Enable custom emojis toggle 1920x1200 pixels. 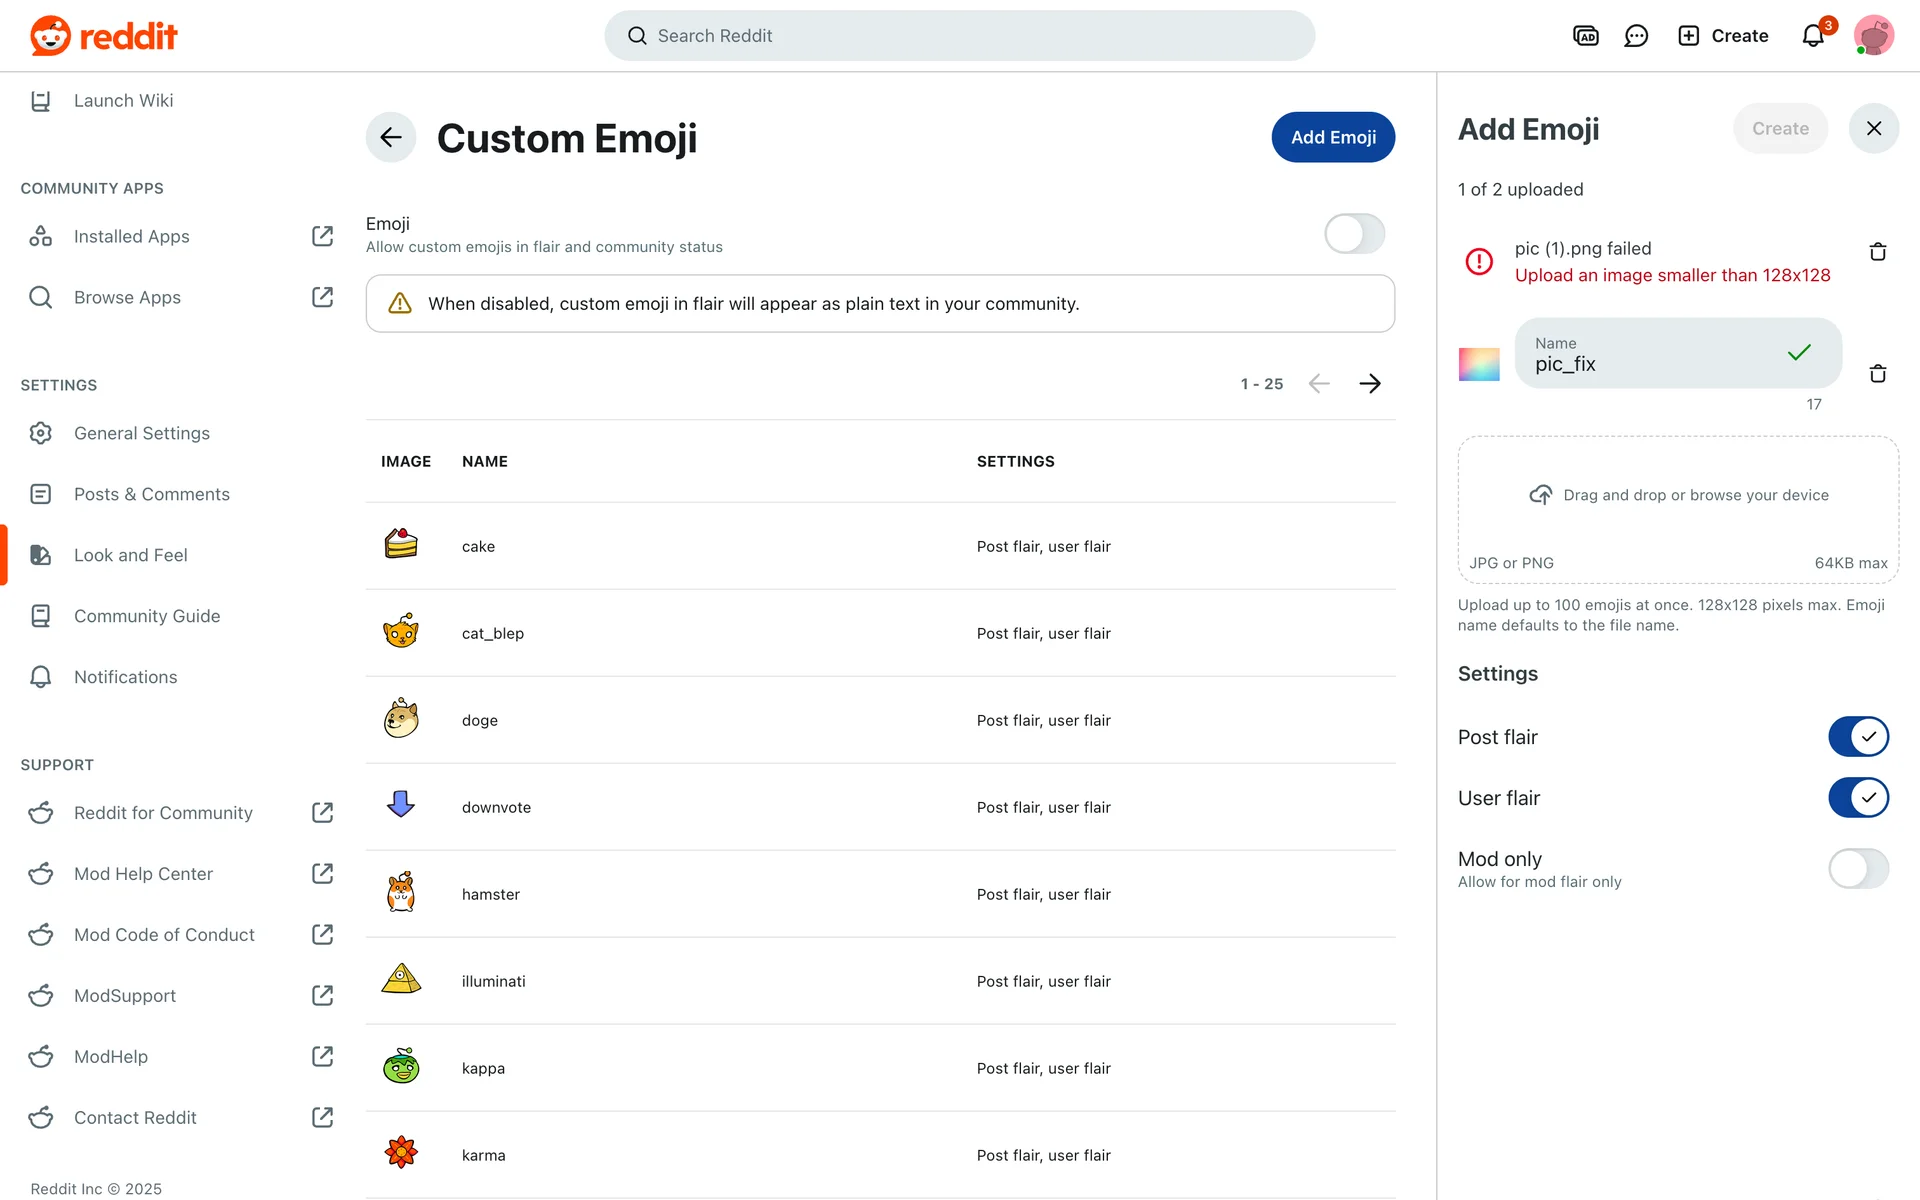click(1354, 234)
